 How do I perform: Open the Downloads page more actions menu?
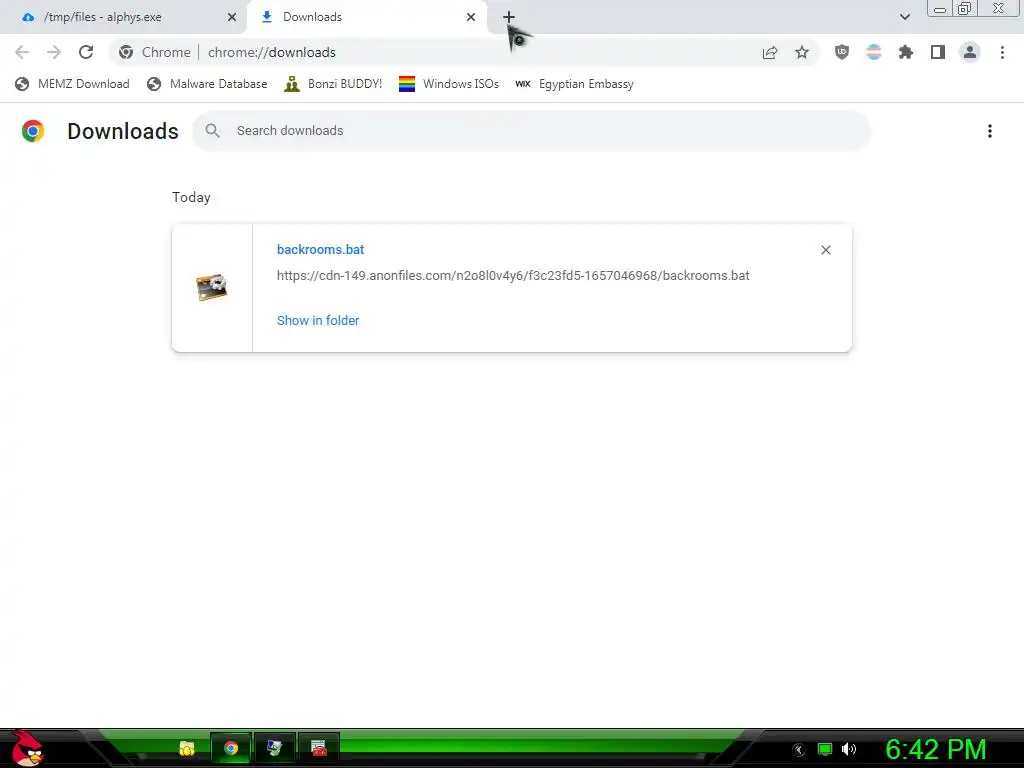tap(990, 131)
